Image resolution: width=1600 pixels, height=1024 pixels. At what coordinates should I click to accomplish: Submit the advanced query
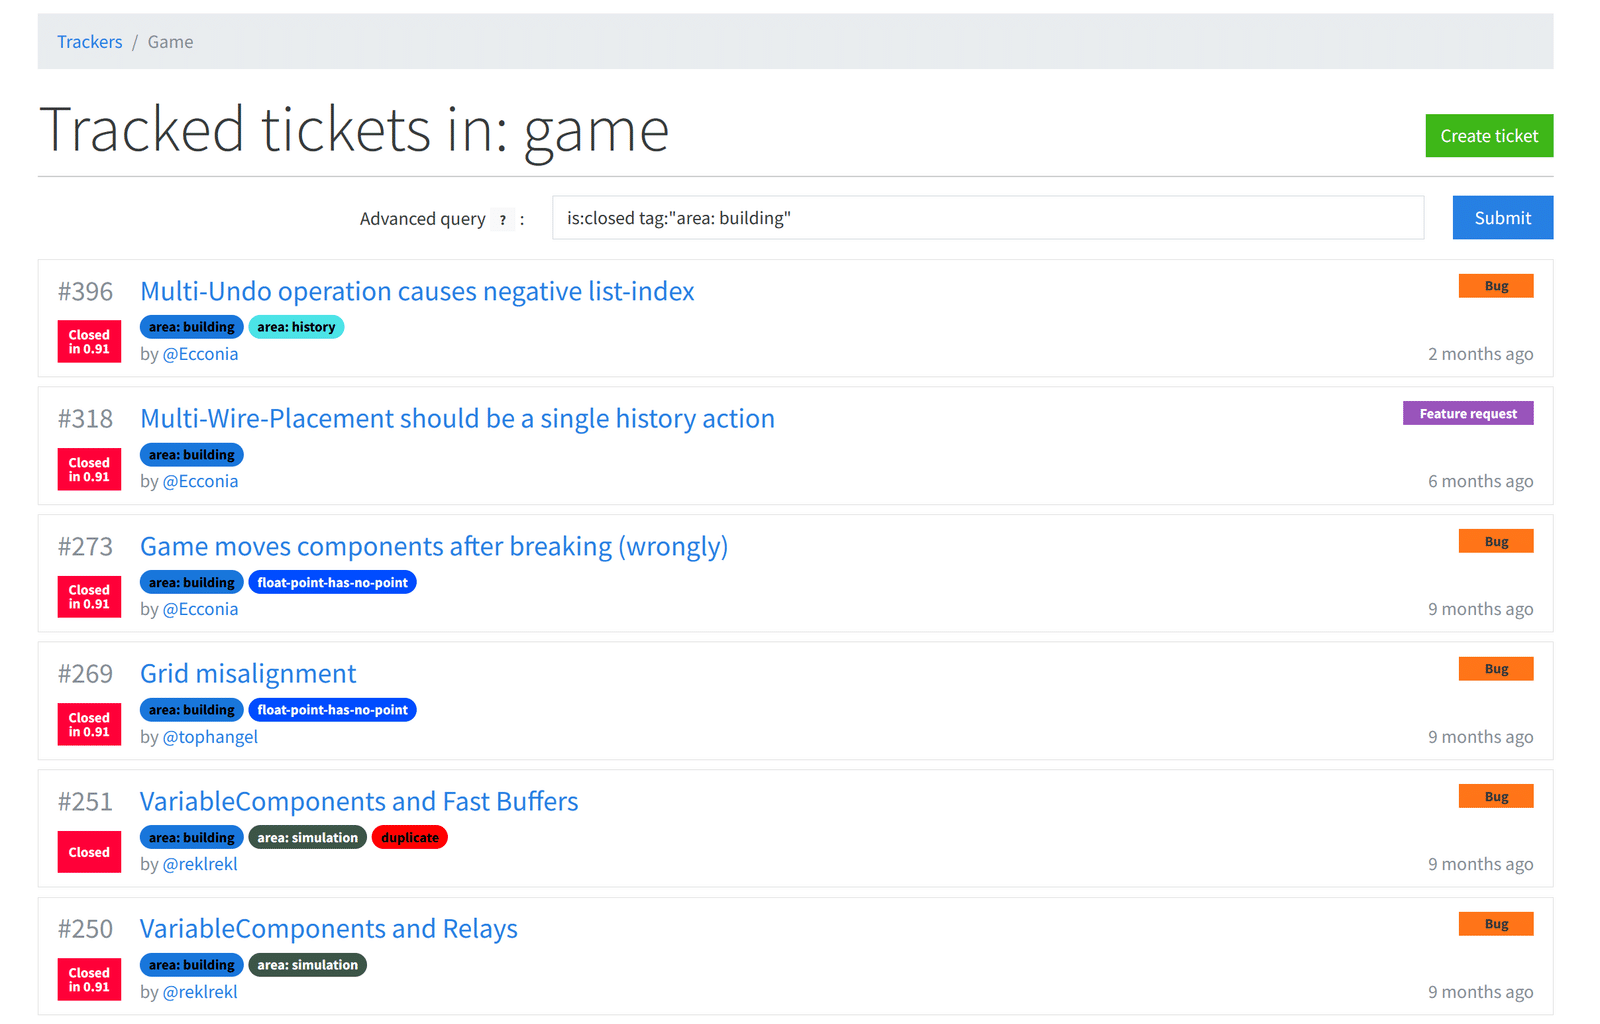coord(1502,218)
